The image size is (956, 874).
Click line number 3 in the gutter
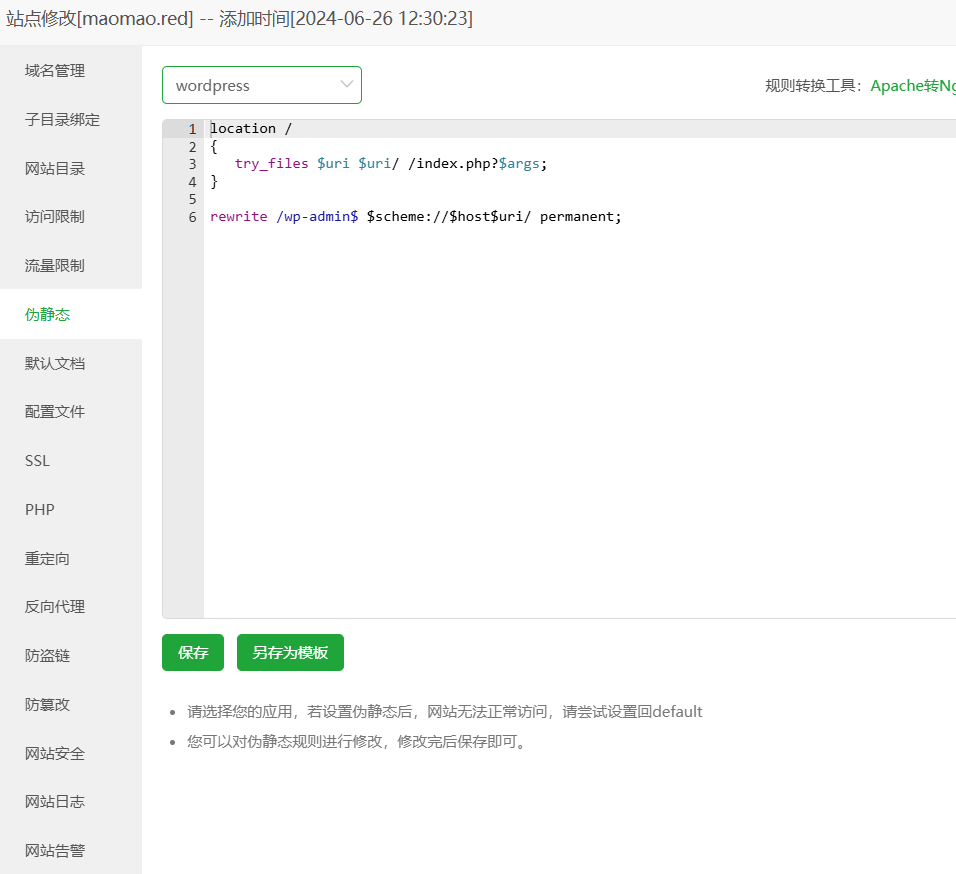point(193,164)
